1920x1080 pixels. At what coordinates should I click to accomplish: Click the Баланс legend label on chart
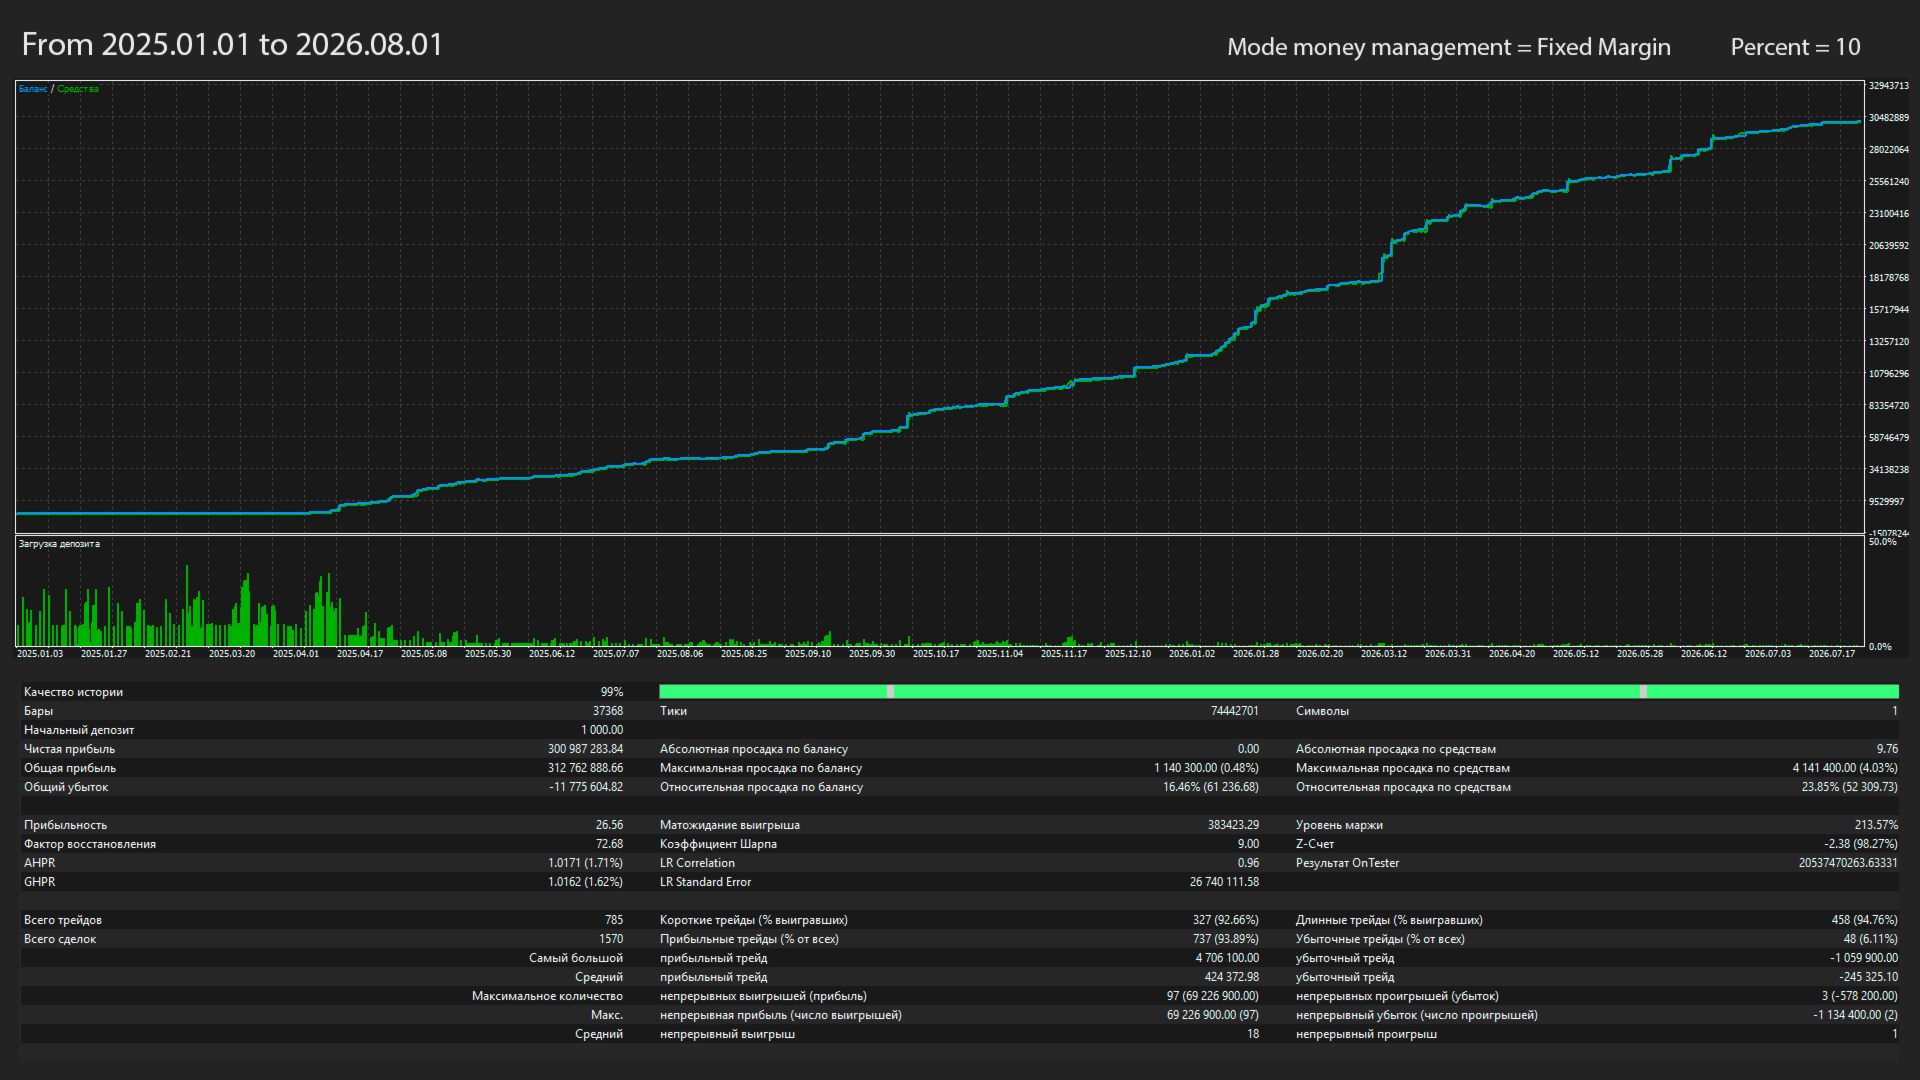pyautogui.click(x=33, y=89)
